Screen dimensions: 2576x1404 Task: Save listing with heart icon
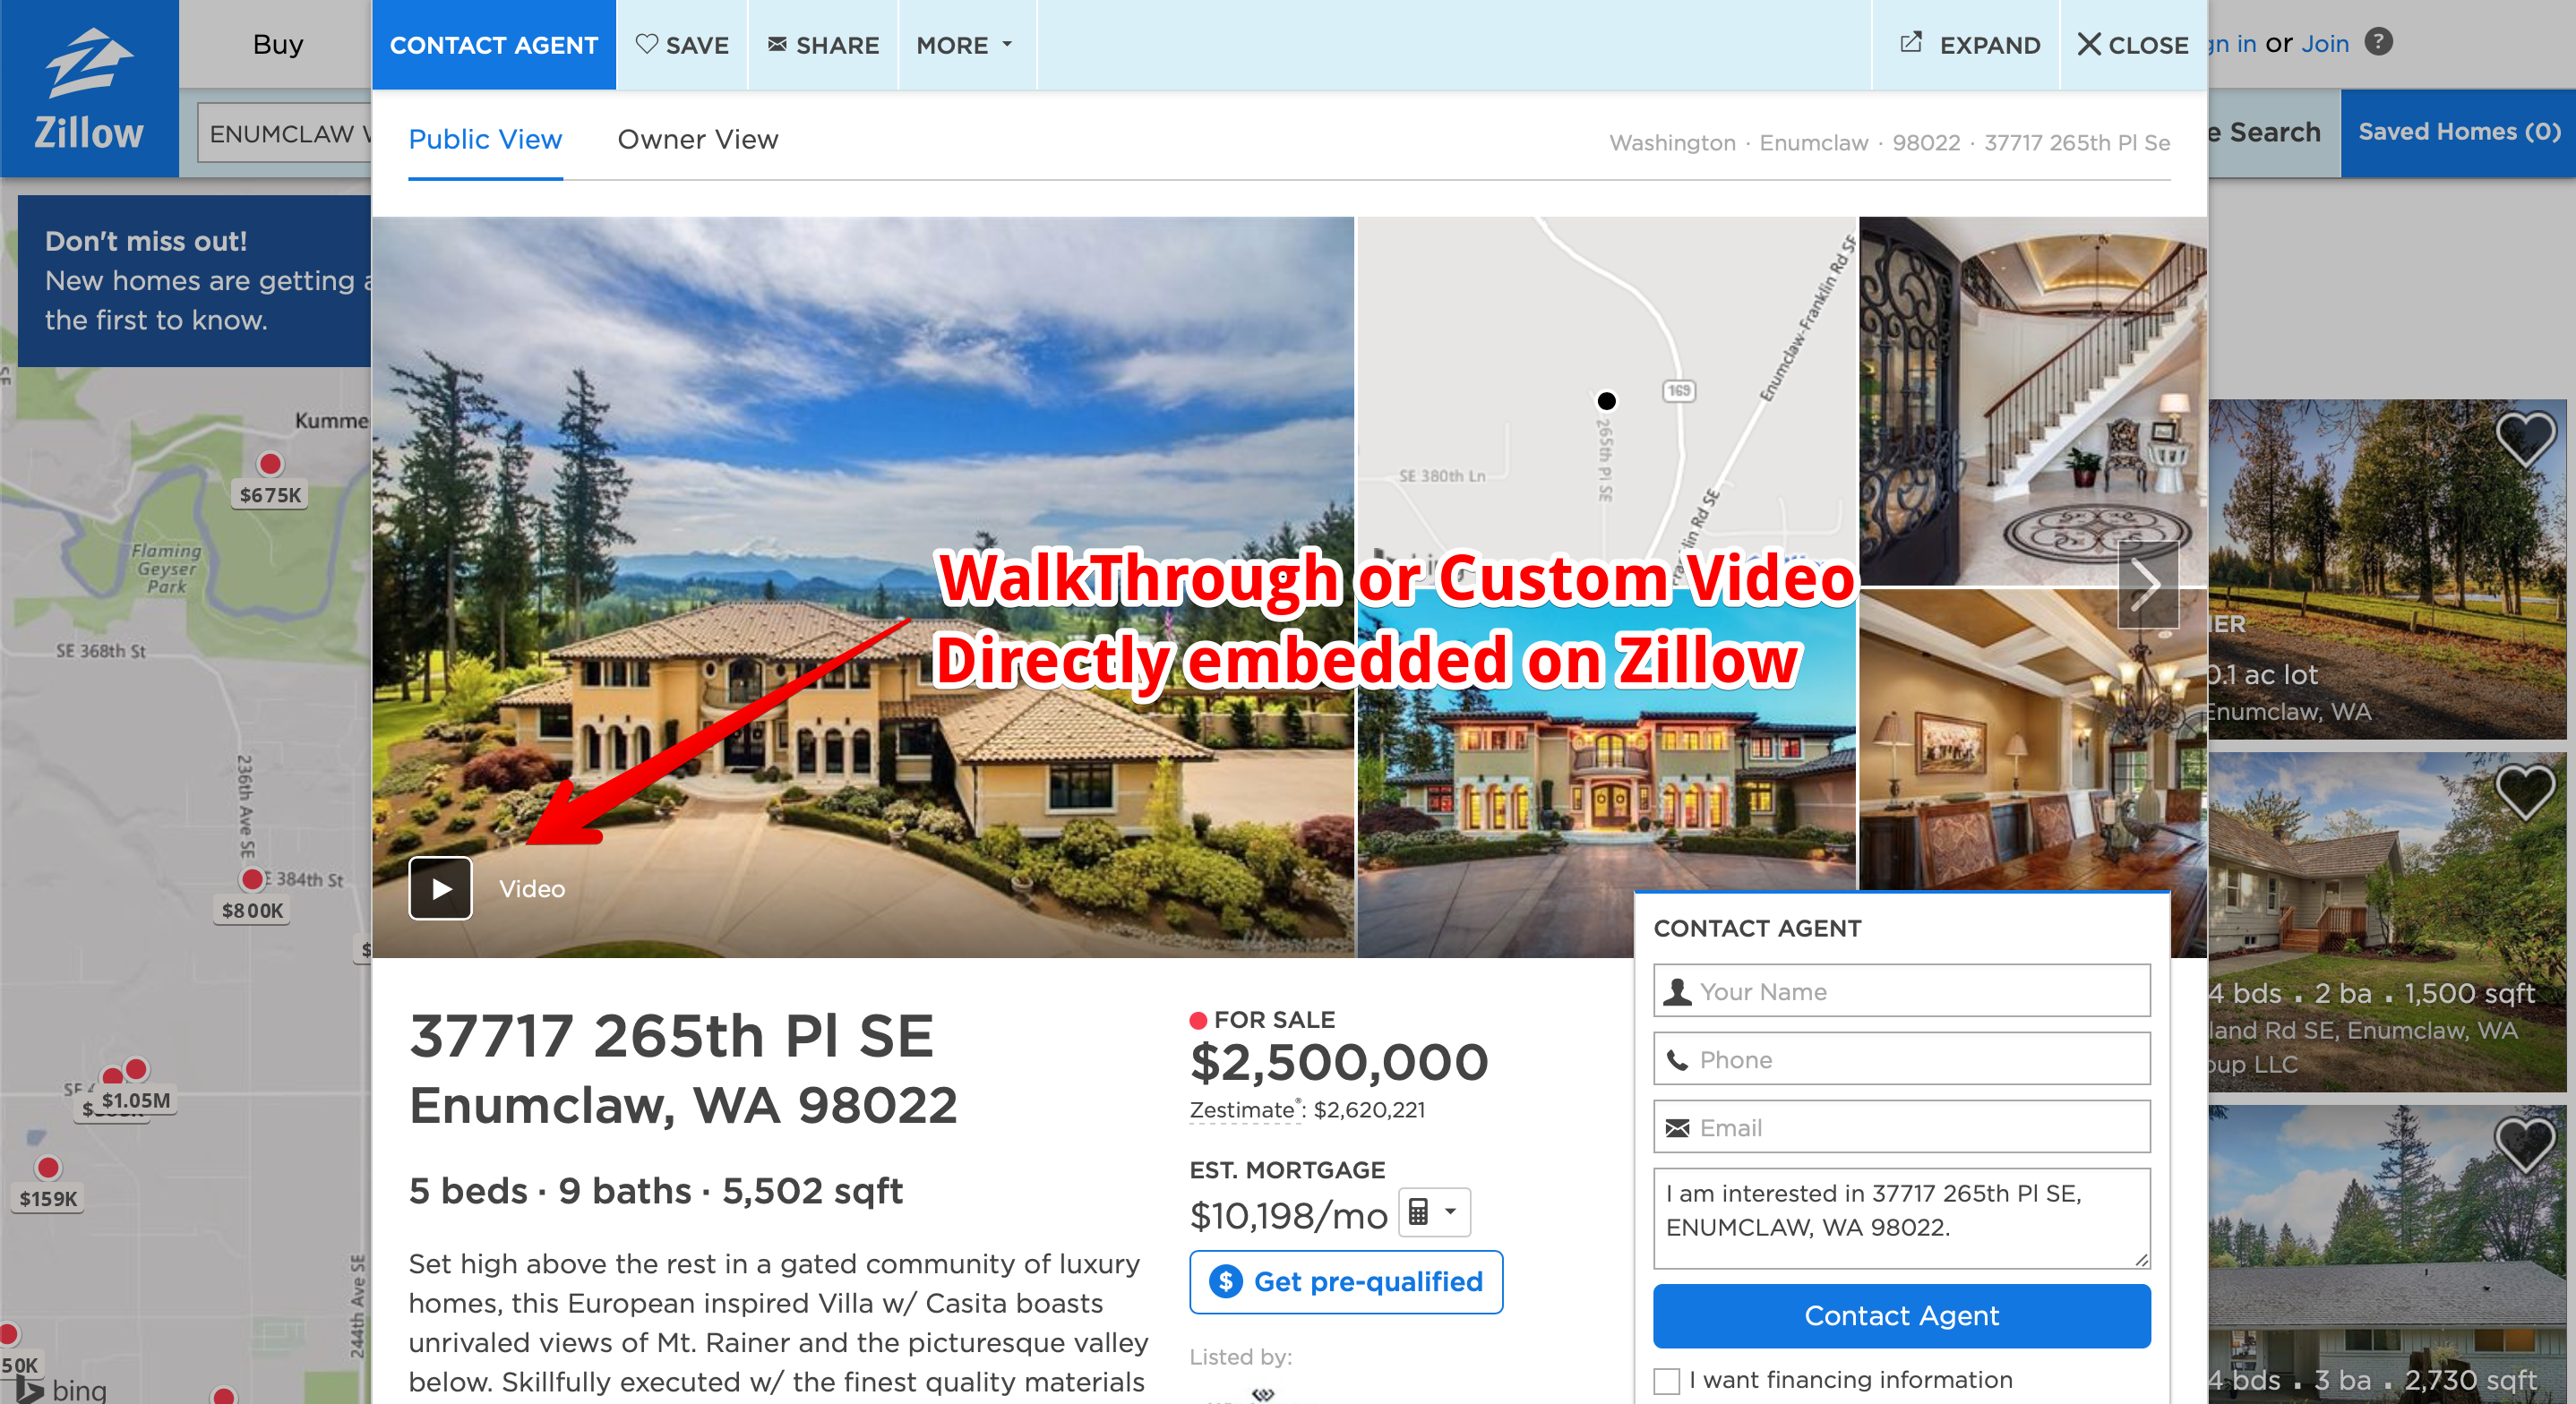pyautogui.click(x=682, y=45)
